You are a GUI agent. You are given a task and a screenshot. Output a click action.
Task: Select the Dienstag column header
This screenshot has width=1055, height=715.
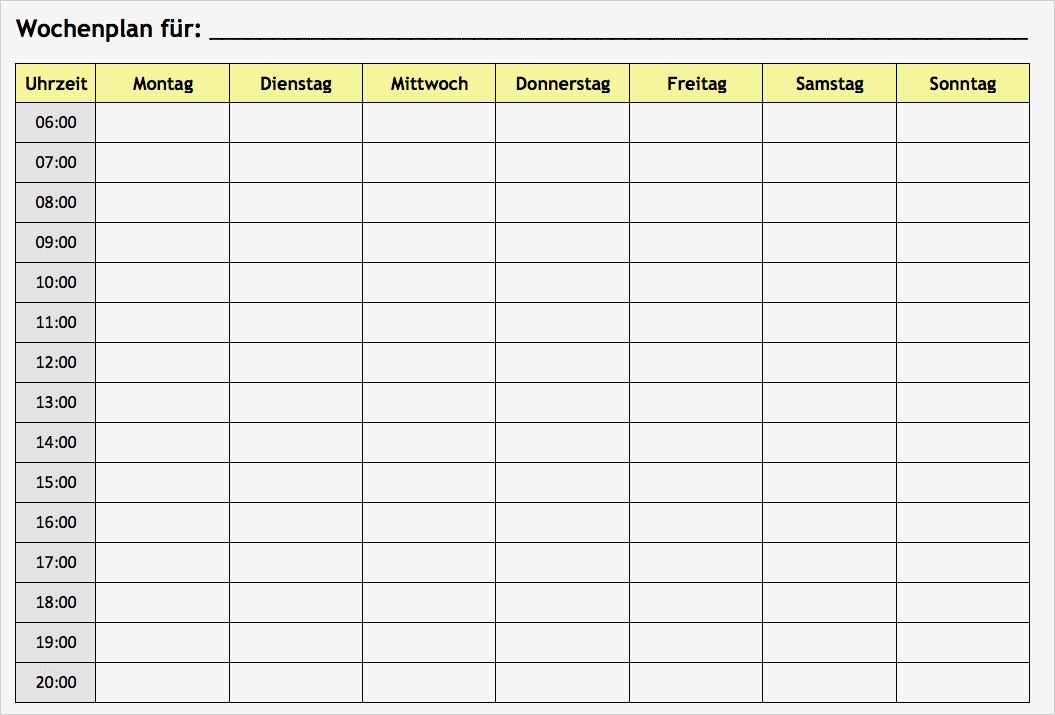296,84
